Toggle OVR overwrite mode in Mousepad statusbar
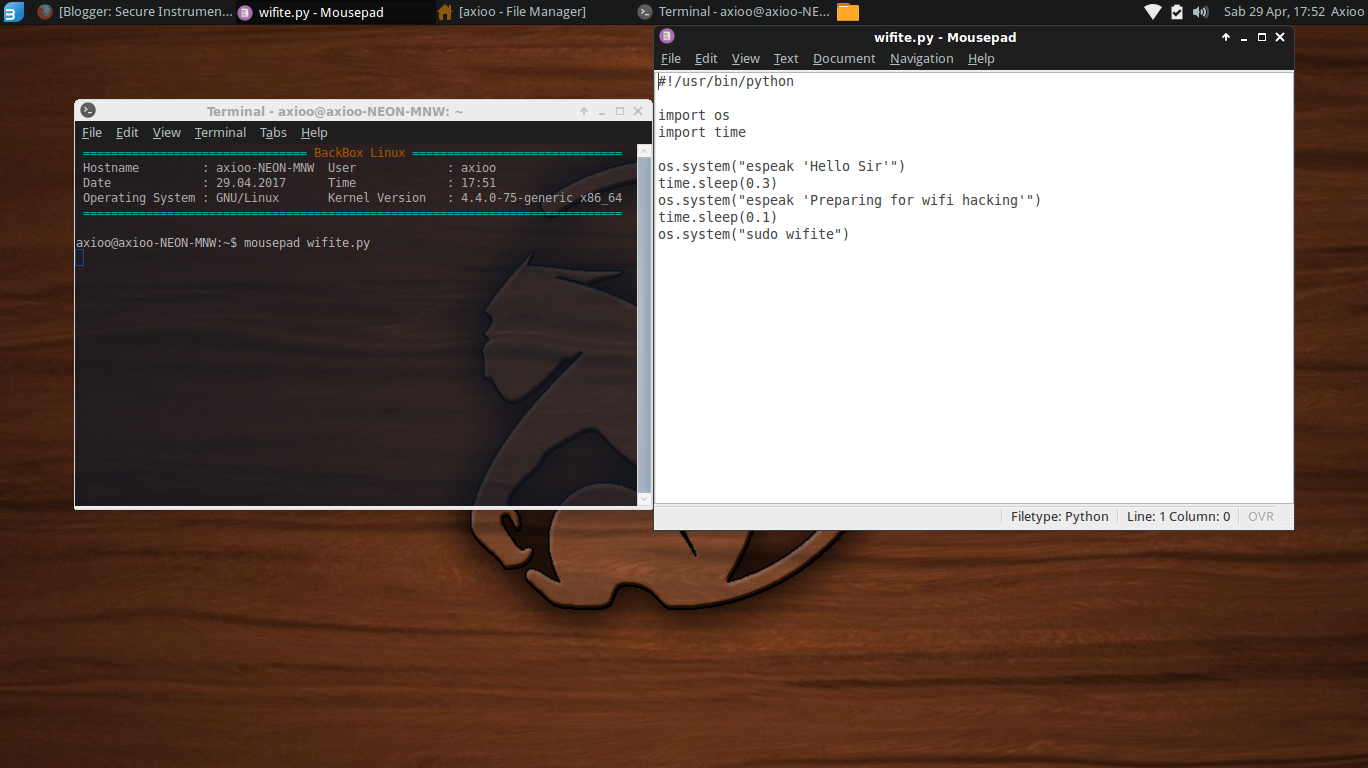Screen dimensions: 1368x768 pyautogui.click(x=1260, y=516)
